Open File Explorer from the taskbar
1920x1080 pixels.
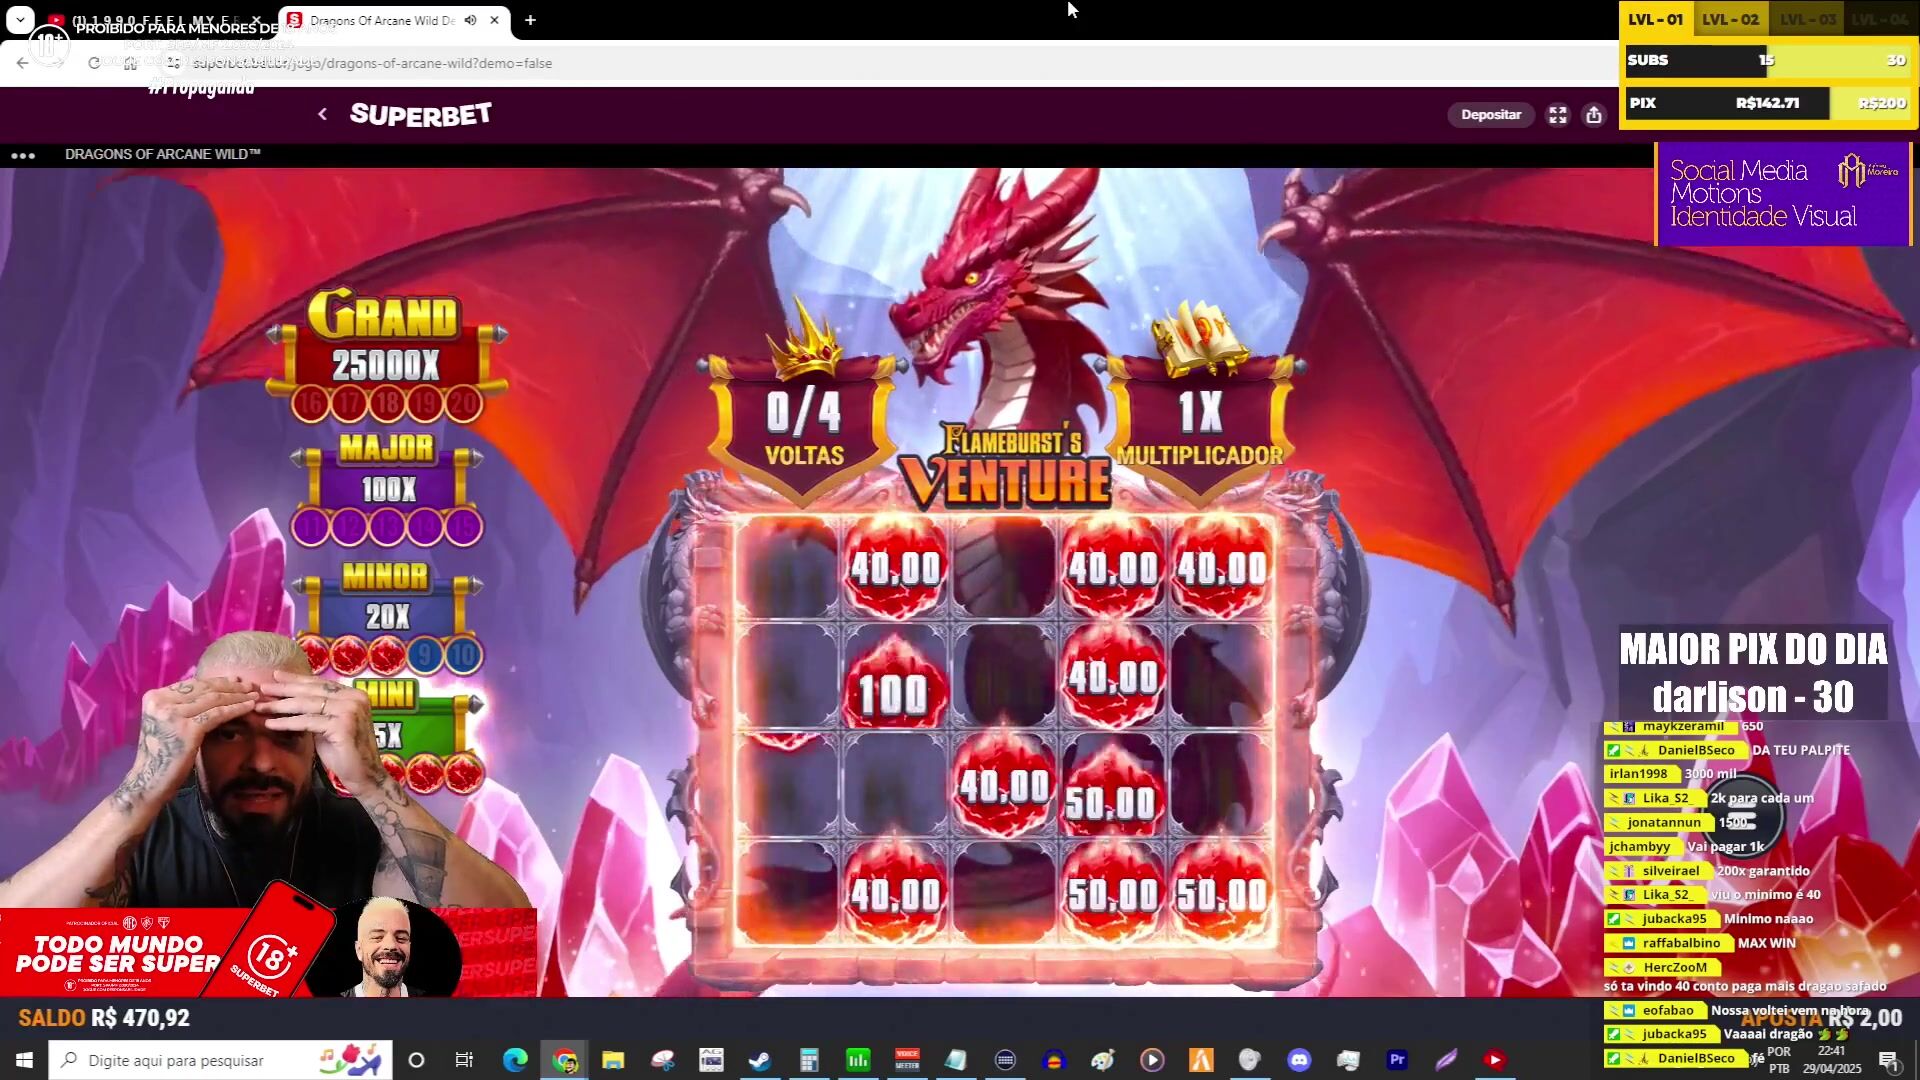[613, 1060]
